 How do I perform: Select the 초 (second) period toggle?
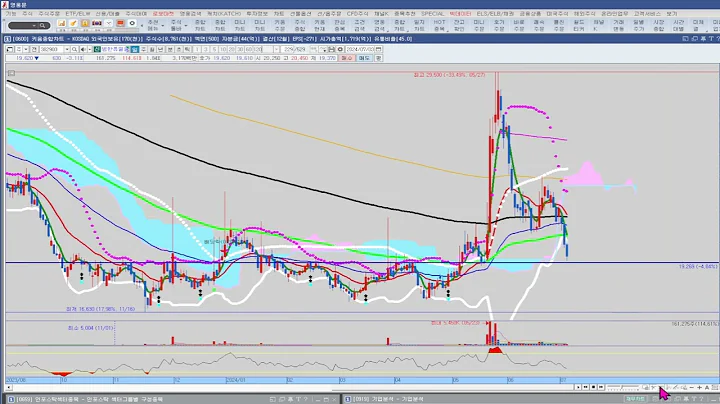[x=179, y=49]
